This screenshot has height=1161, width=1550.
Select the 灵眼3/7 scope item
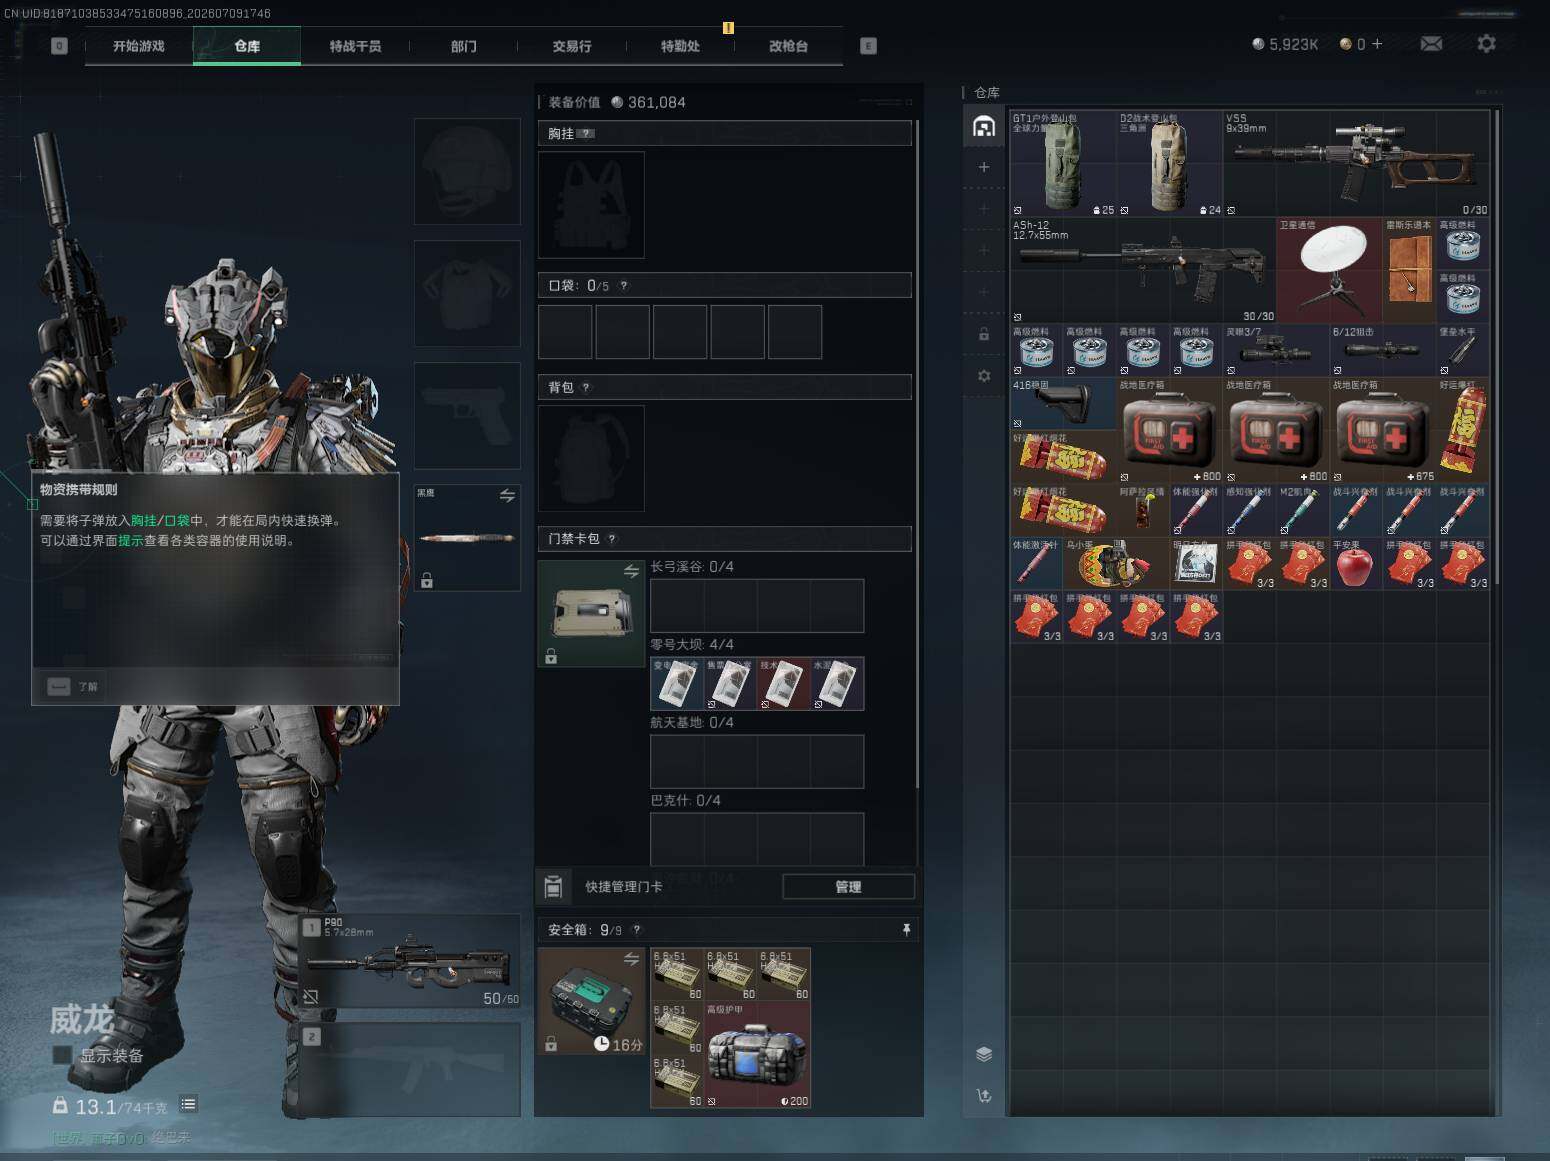(1277, 350)
